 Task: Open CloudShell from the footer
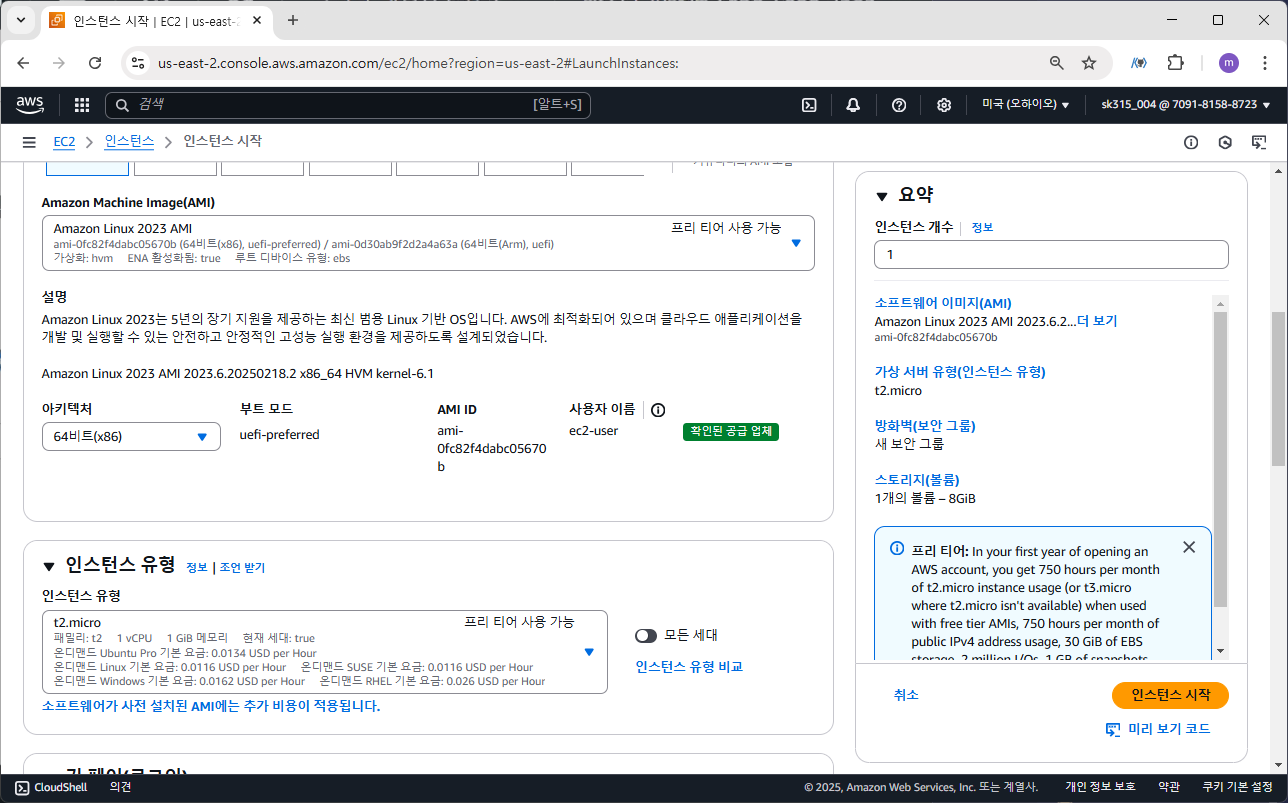51,787
